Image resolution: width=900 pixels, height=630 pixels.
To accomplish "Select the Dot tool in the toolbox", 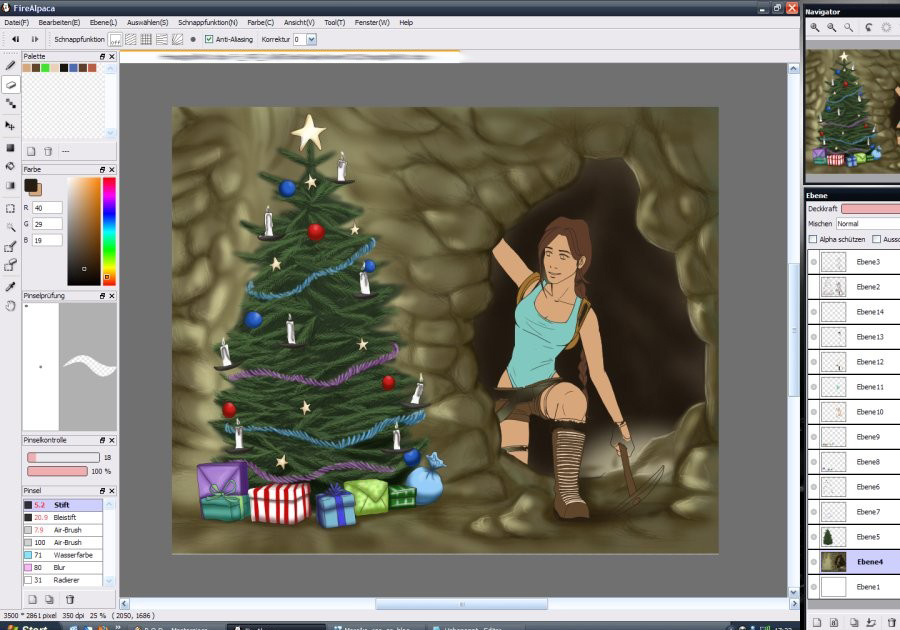I will click(10, 104).
